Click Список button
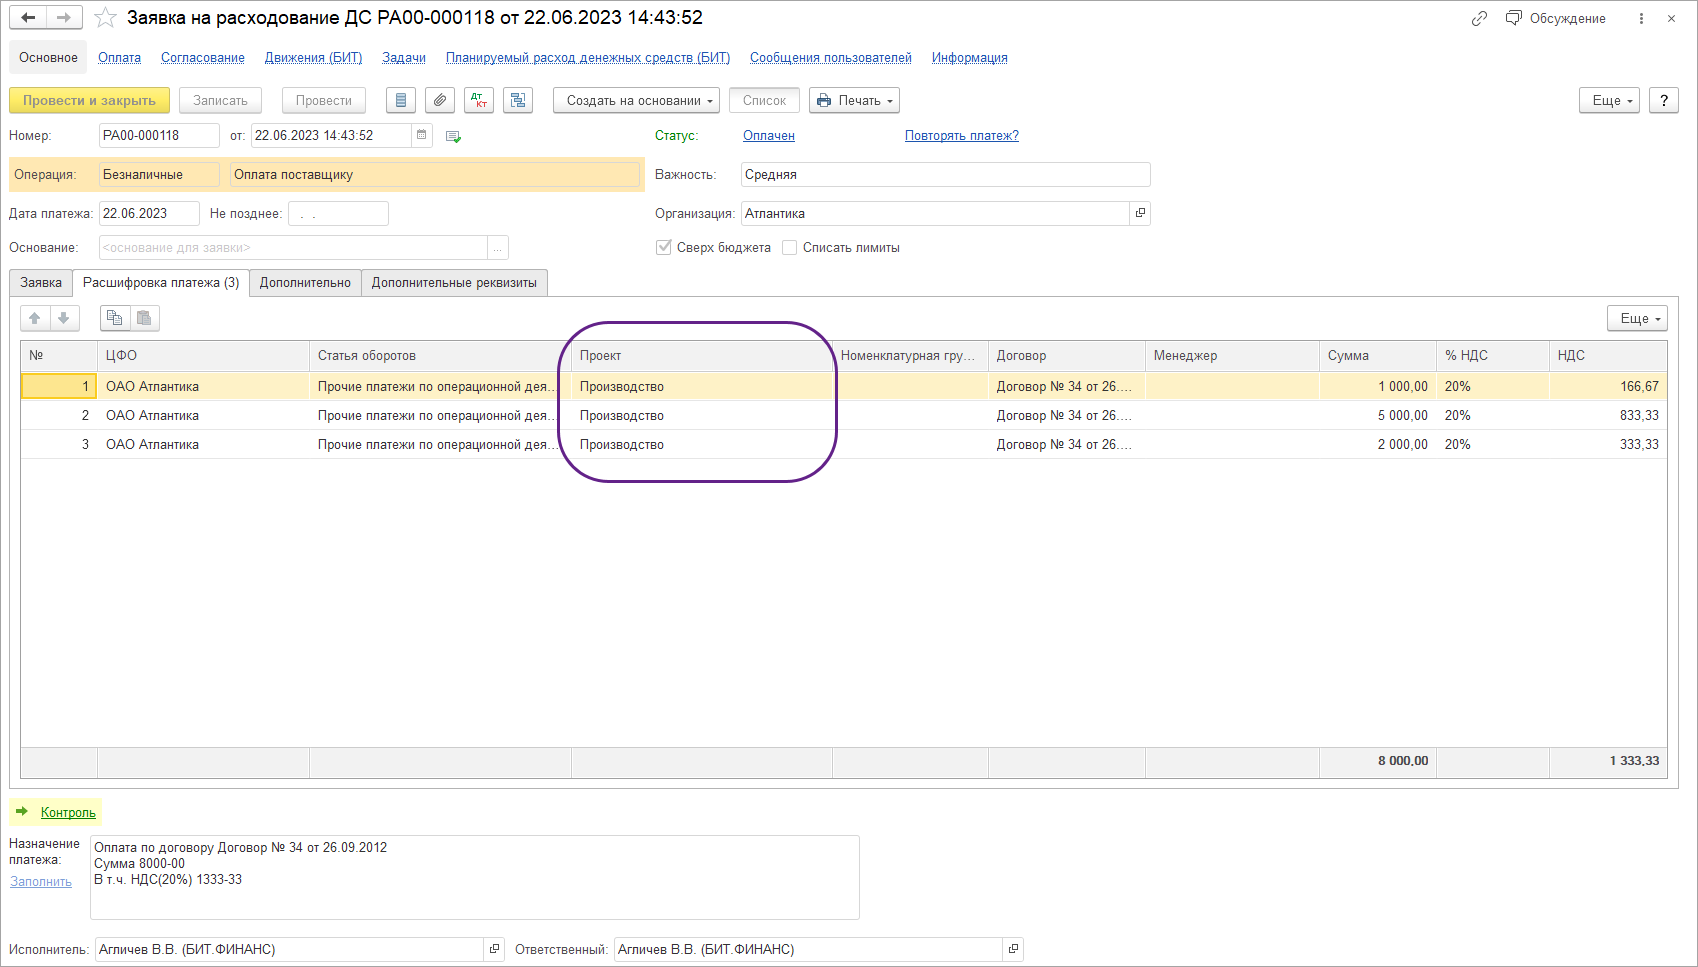Screen dimensions: 1698x967 764,100
